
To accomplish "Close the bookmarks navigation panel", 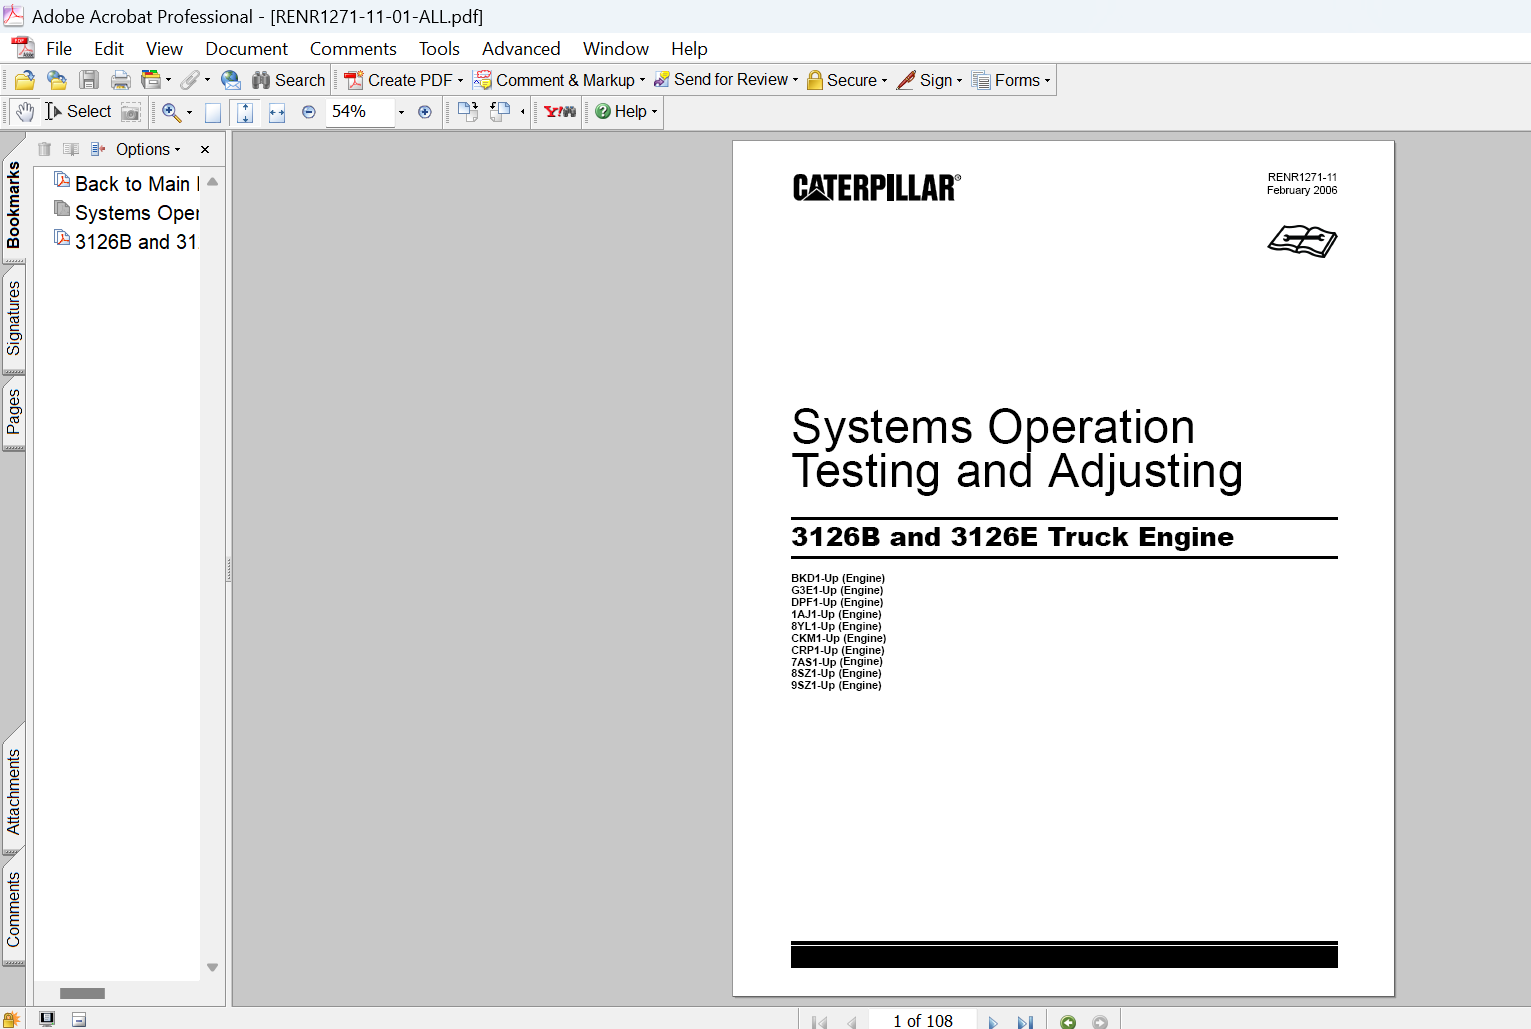I will pos(205,149).
